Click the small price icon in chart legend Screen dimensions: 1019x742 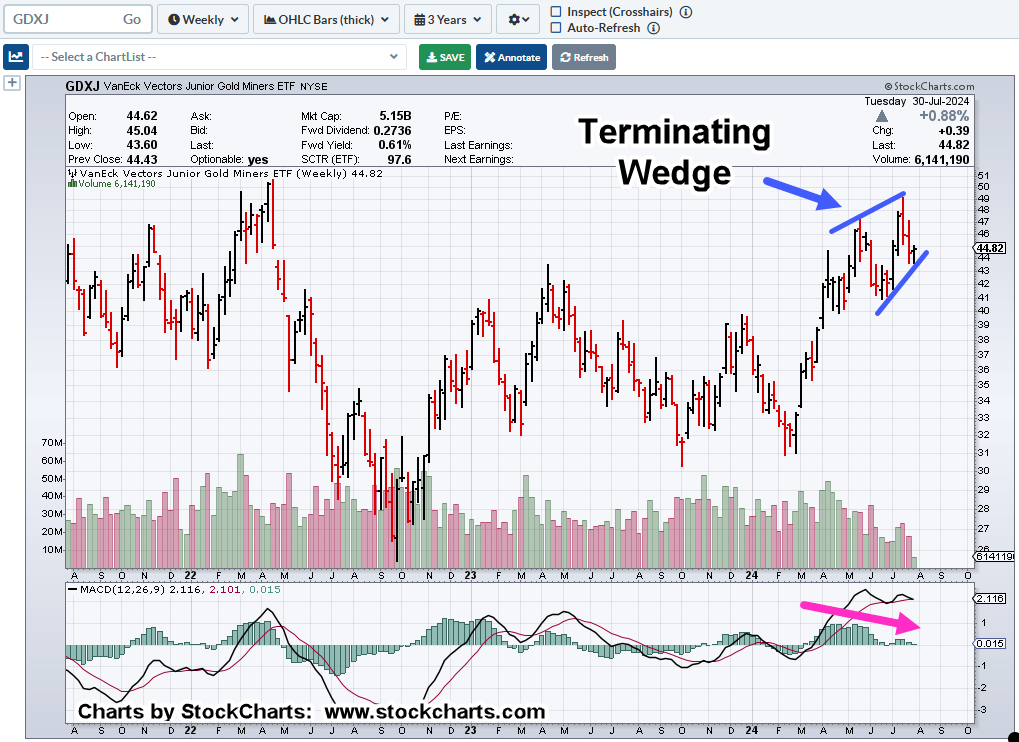coord(71,173)
